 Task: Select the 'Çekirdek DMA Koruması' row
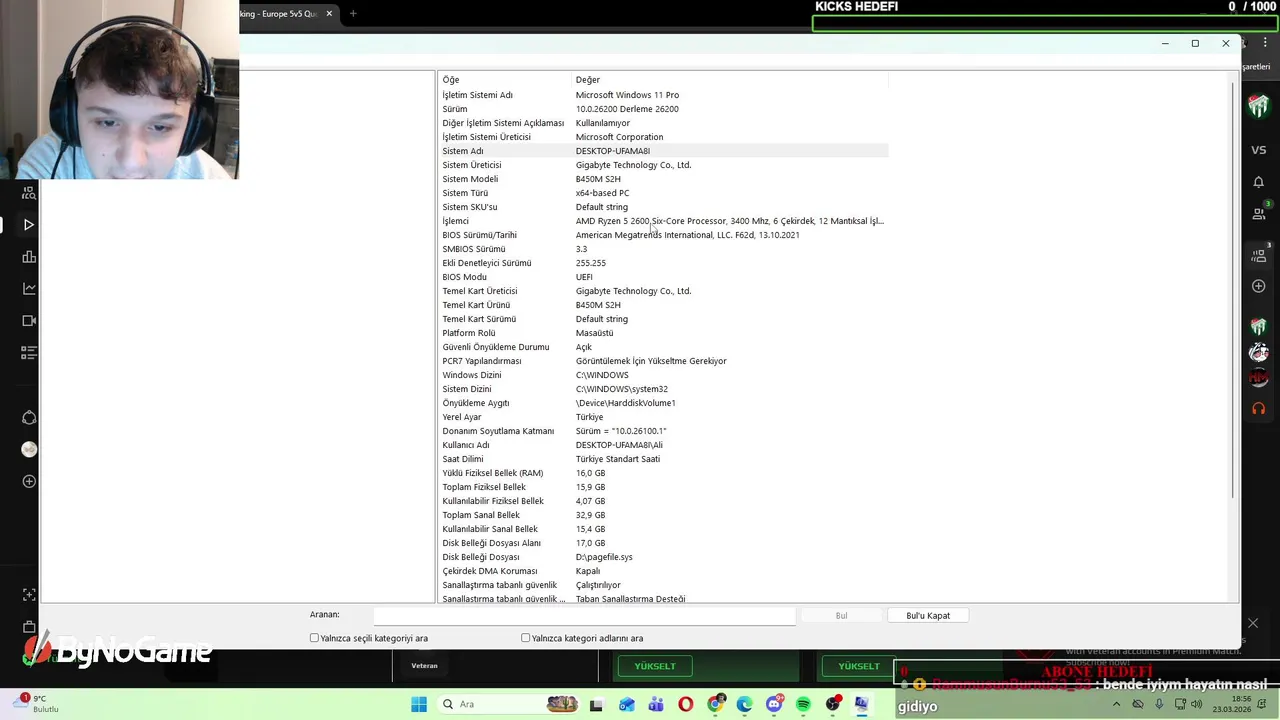tap(663, 571)
